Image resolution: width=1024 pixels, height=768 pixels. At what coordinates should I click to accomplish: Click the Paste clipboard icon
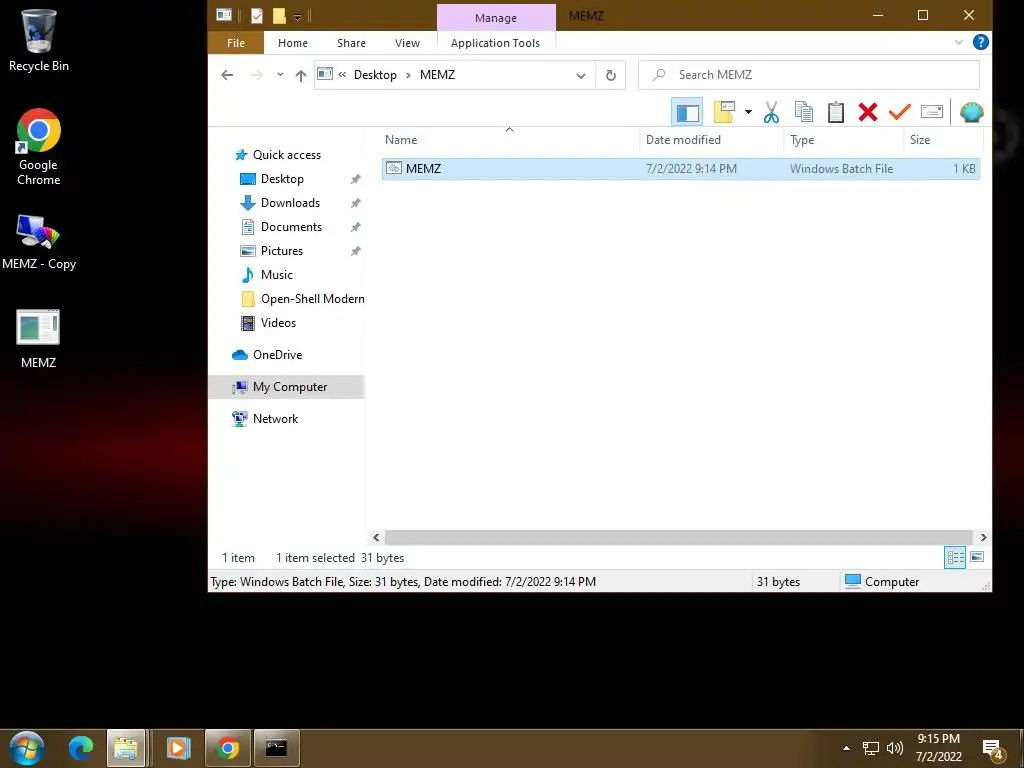pos(836,112)
